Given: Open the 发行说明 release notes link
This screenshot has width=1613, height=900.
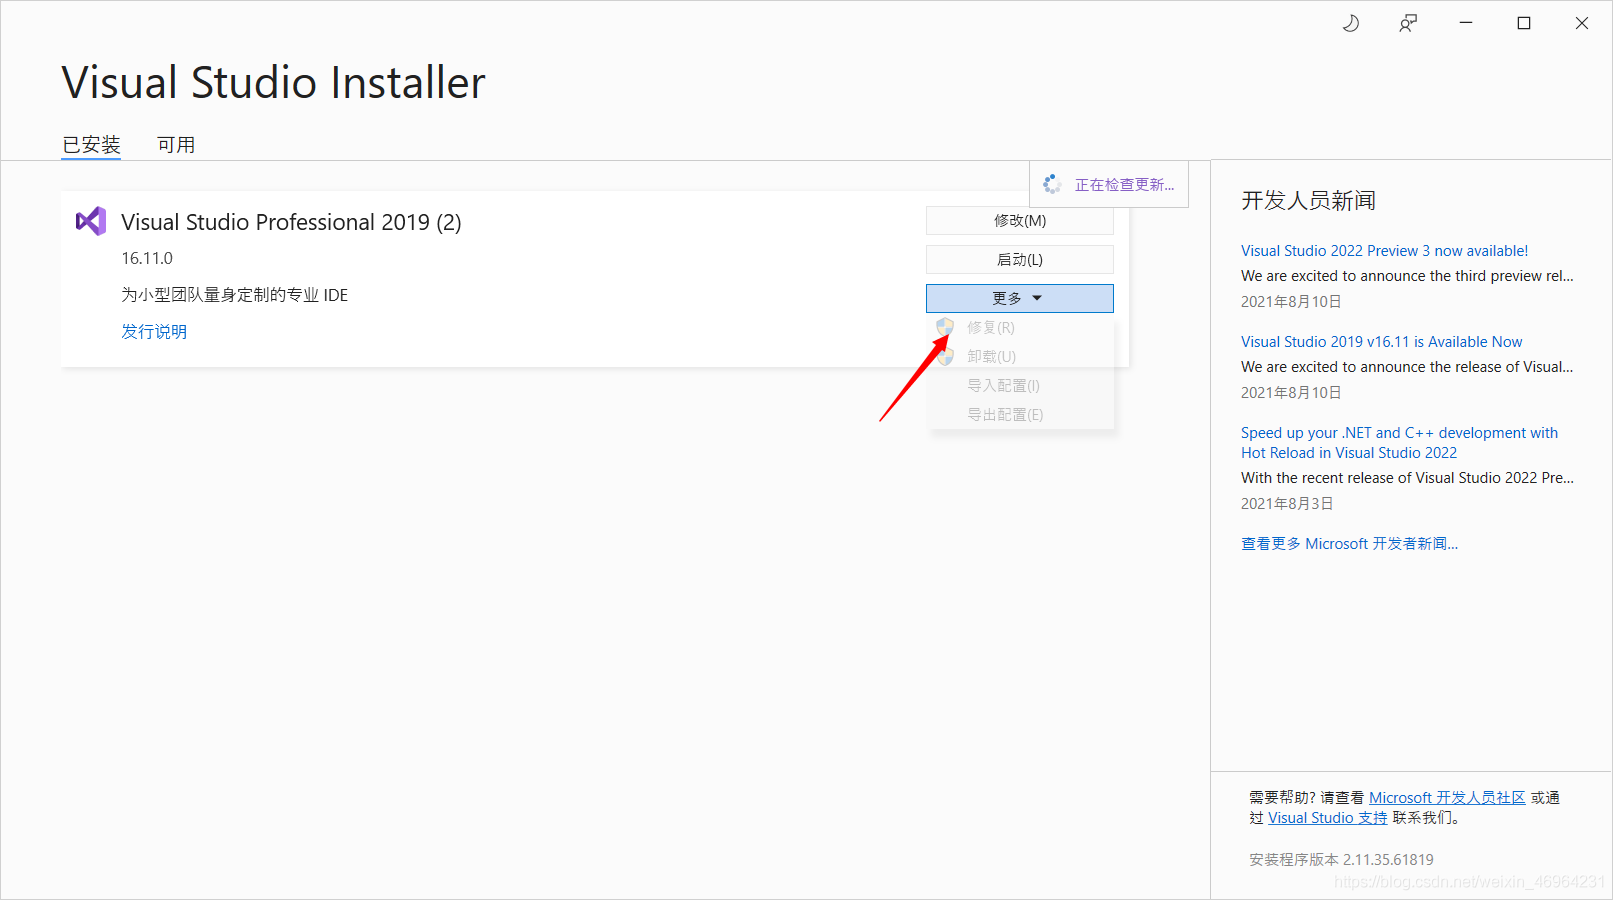Looking at the screenshot, I should 154,331.
